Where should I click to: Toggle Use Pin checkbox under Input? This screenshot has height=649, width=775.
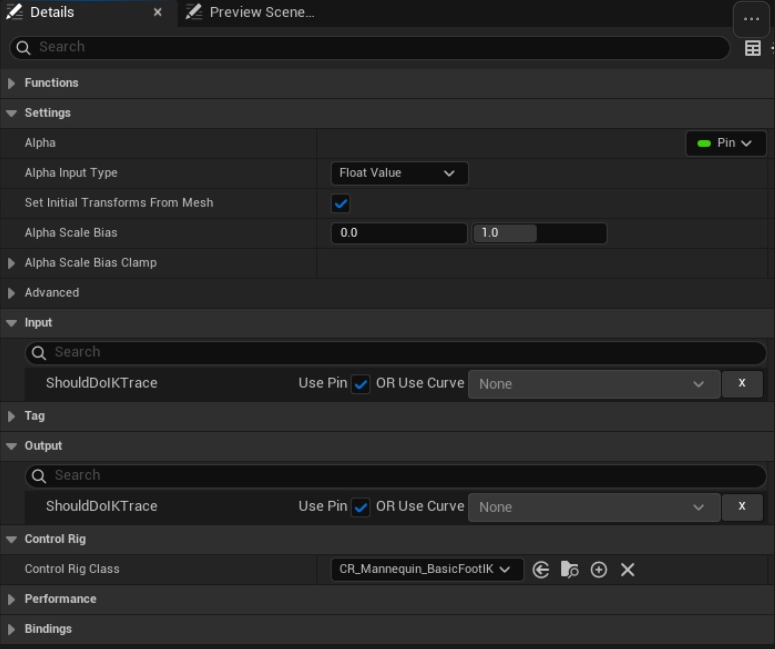coord(361,384)
